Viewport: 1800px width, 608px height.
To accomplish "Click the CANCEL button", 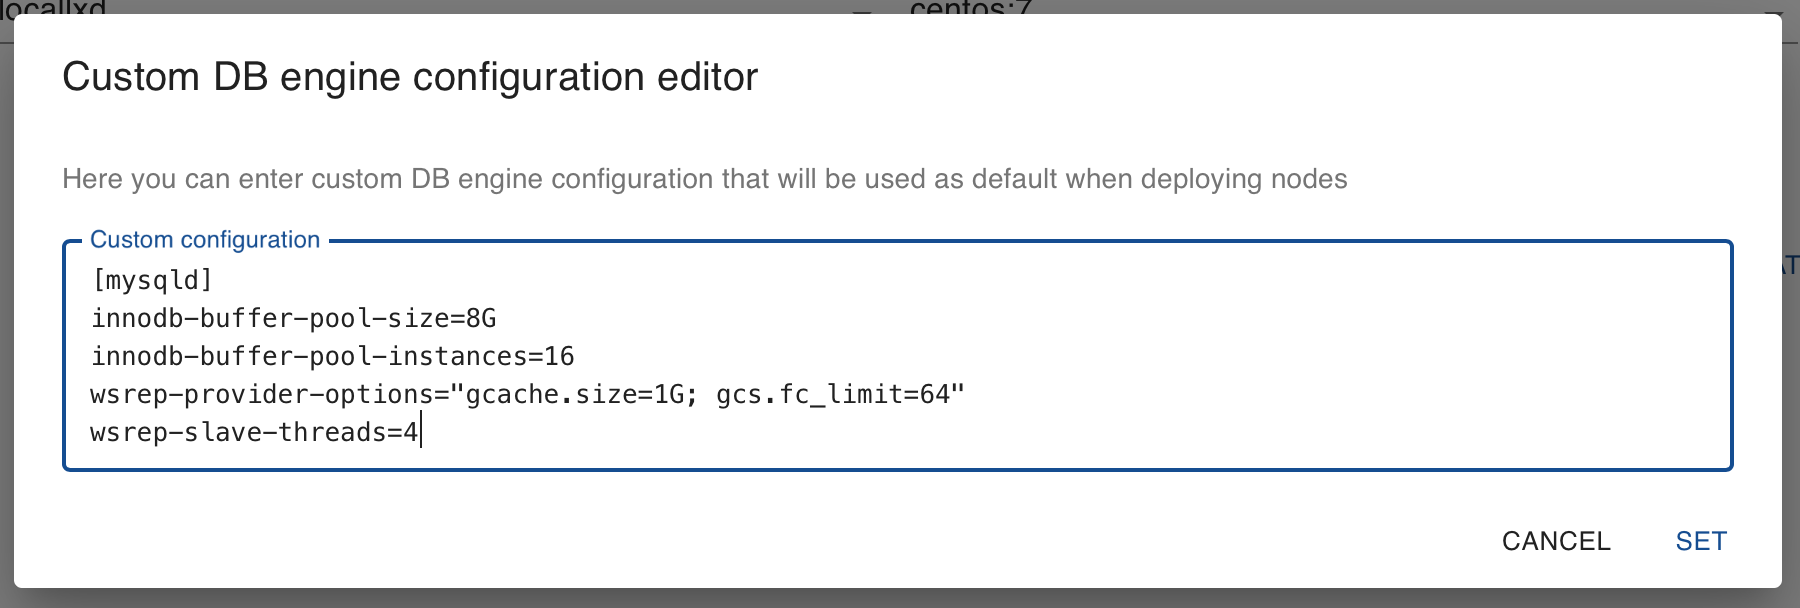I will click(1556, 541).
